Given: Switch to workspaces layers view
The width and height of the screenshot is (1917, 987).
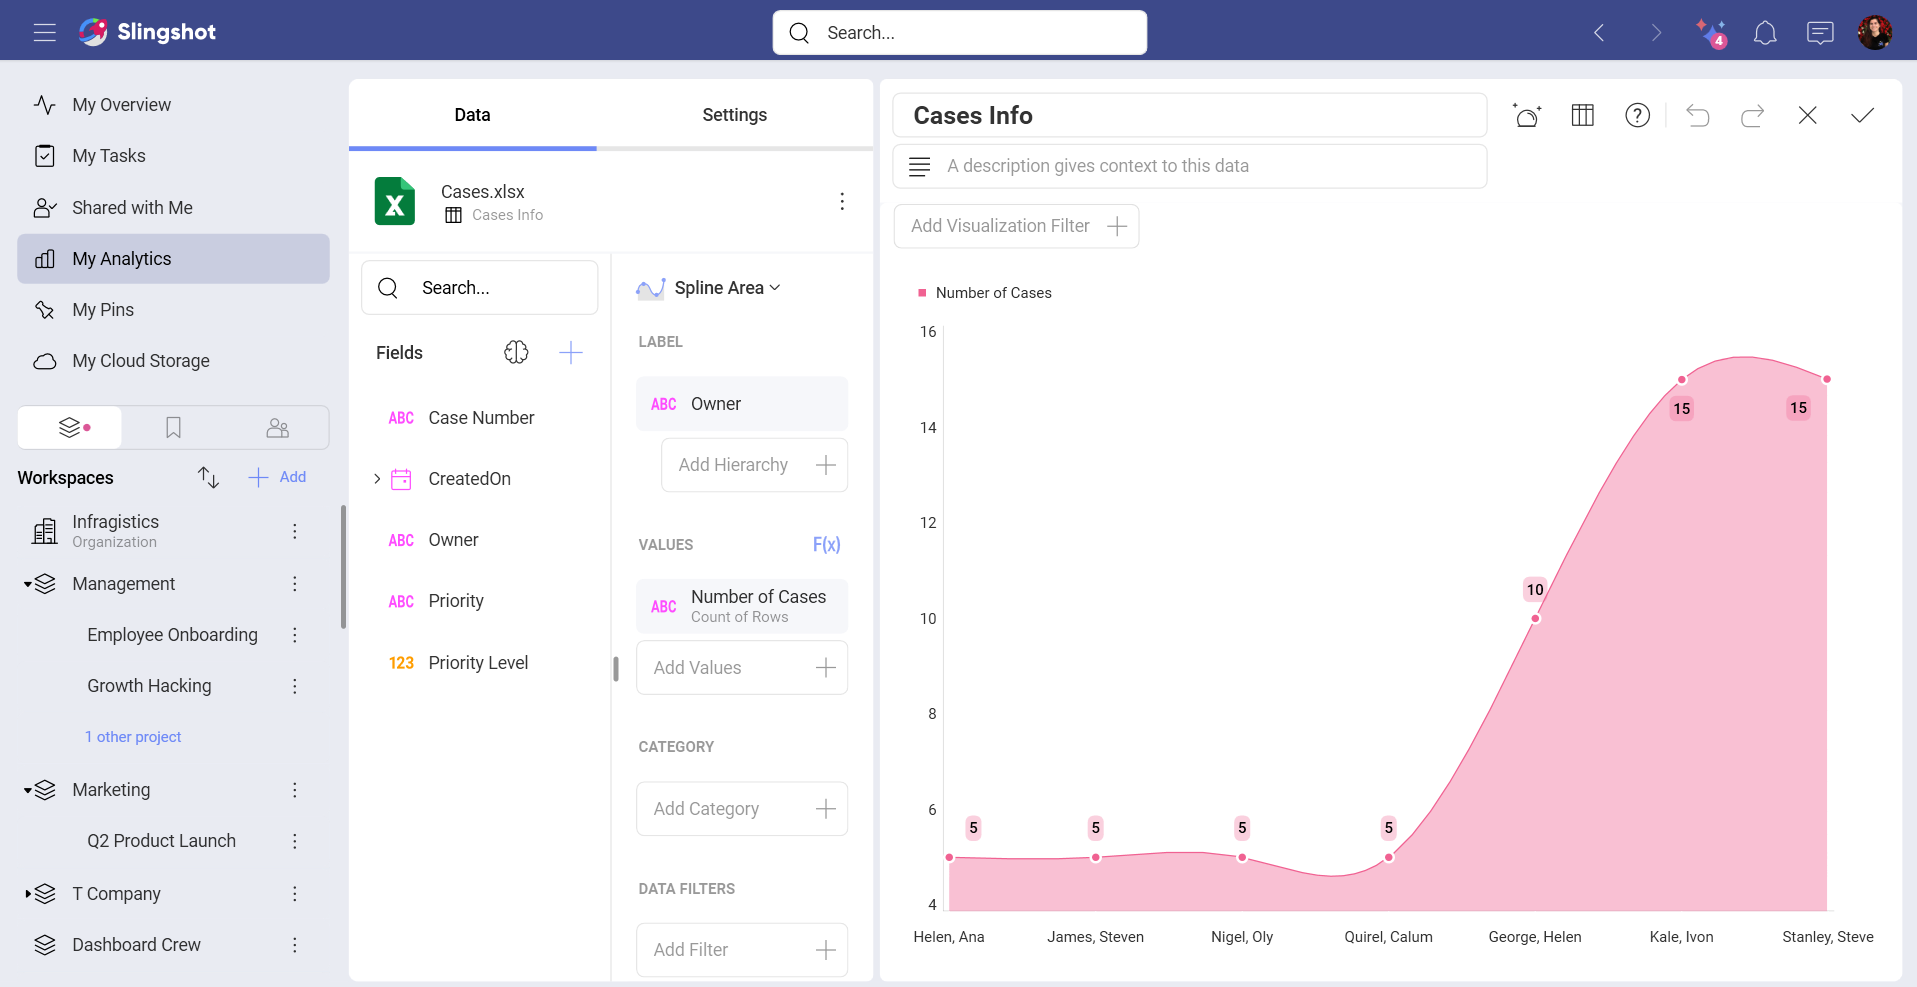Looking at the screenshot, I should 70,428.
